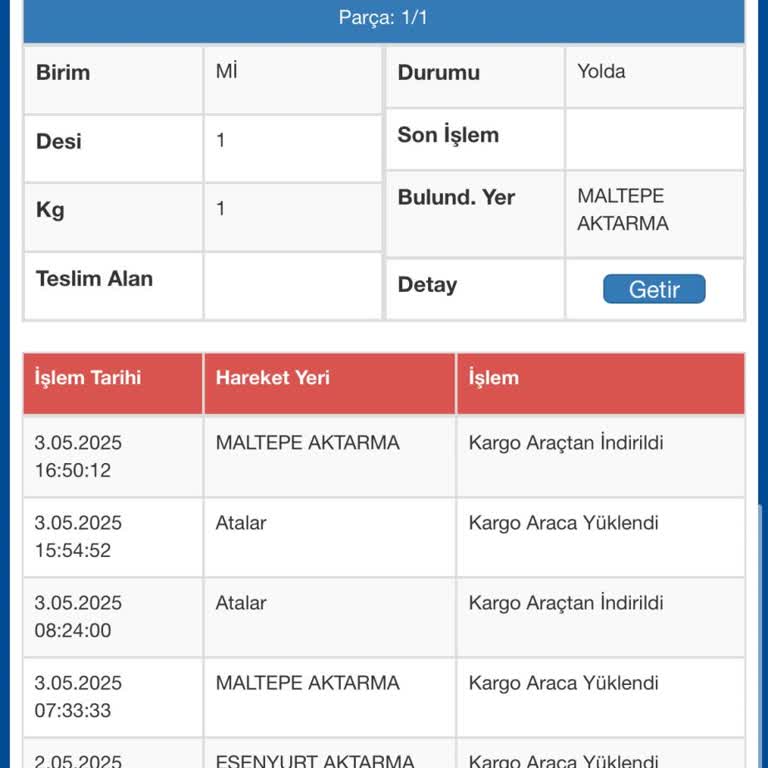Click the ESENYURT AKTARMA location cell
This screenshot has height=768, width=768.
315,759
